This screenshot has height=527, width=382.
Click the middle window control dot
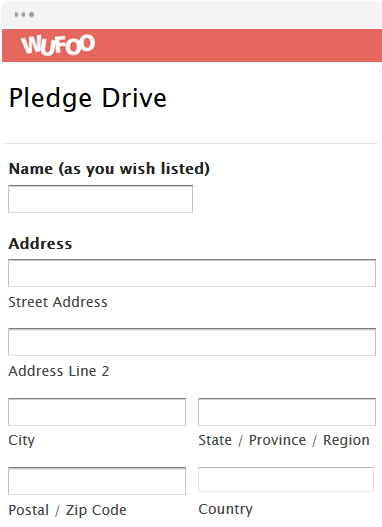click(24, 14)
